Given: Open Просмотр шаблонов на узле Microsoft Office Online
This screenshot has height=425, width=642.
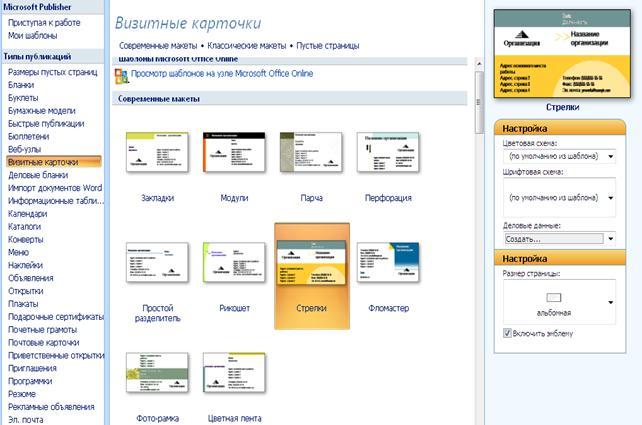Looking at the screenshot, I should tap(222, 74).
